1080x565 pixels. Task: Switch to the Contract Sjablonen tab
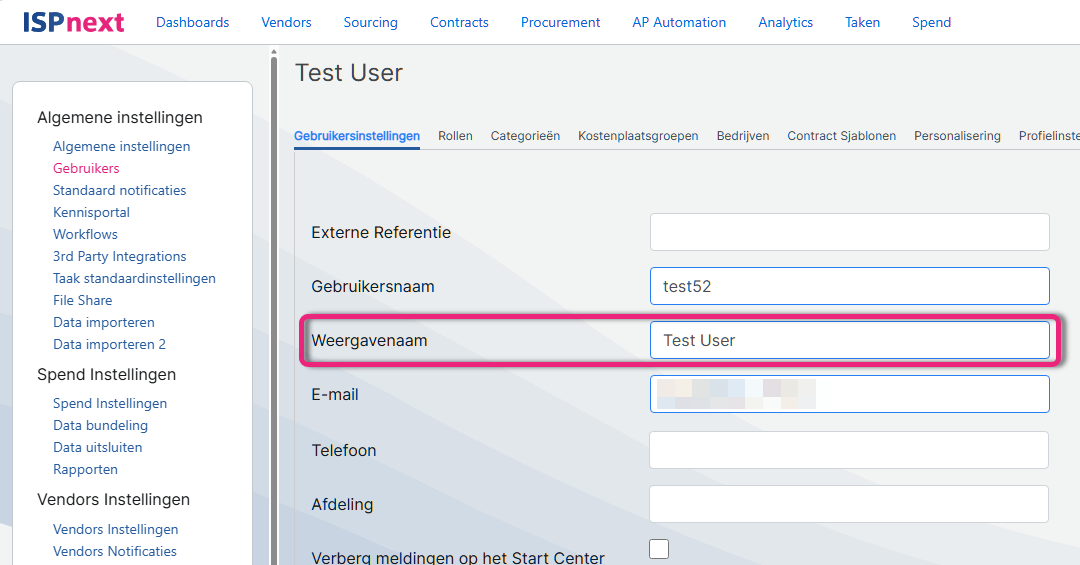tap(841, 136)
